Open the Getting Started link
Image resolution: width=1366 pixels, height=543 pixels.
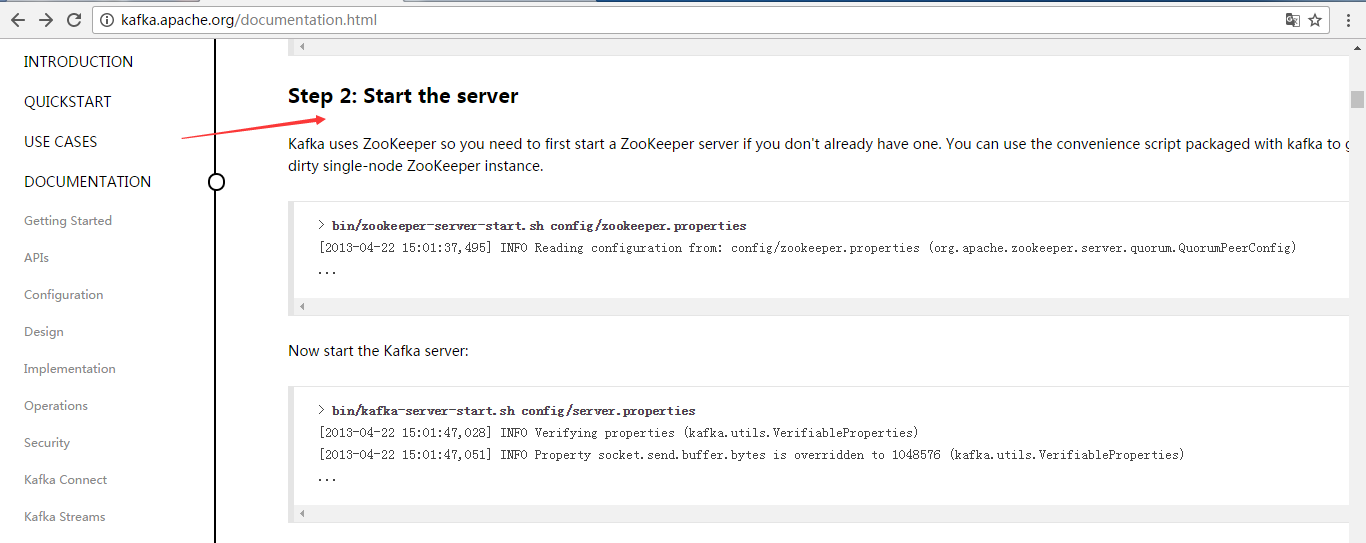68,221
